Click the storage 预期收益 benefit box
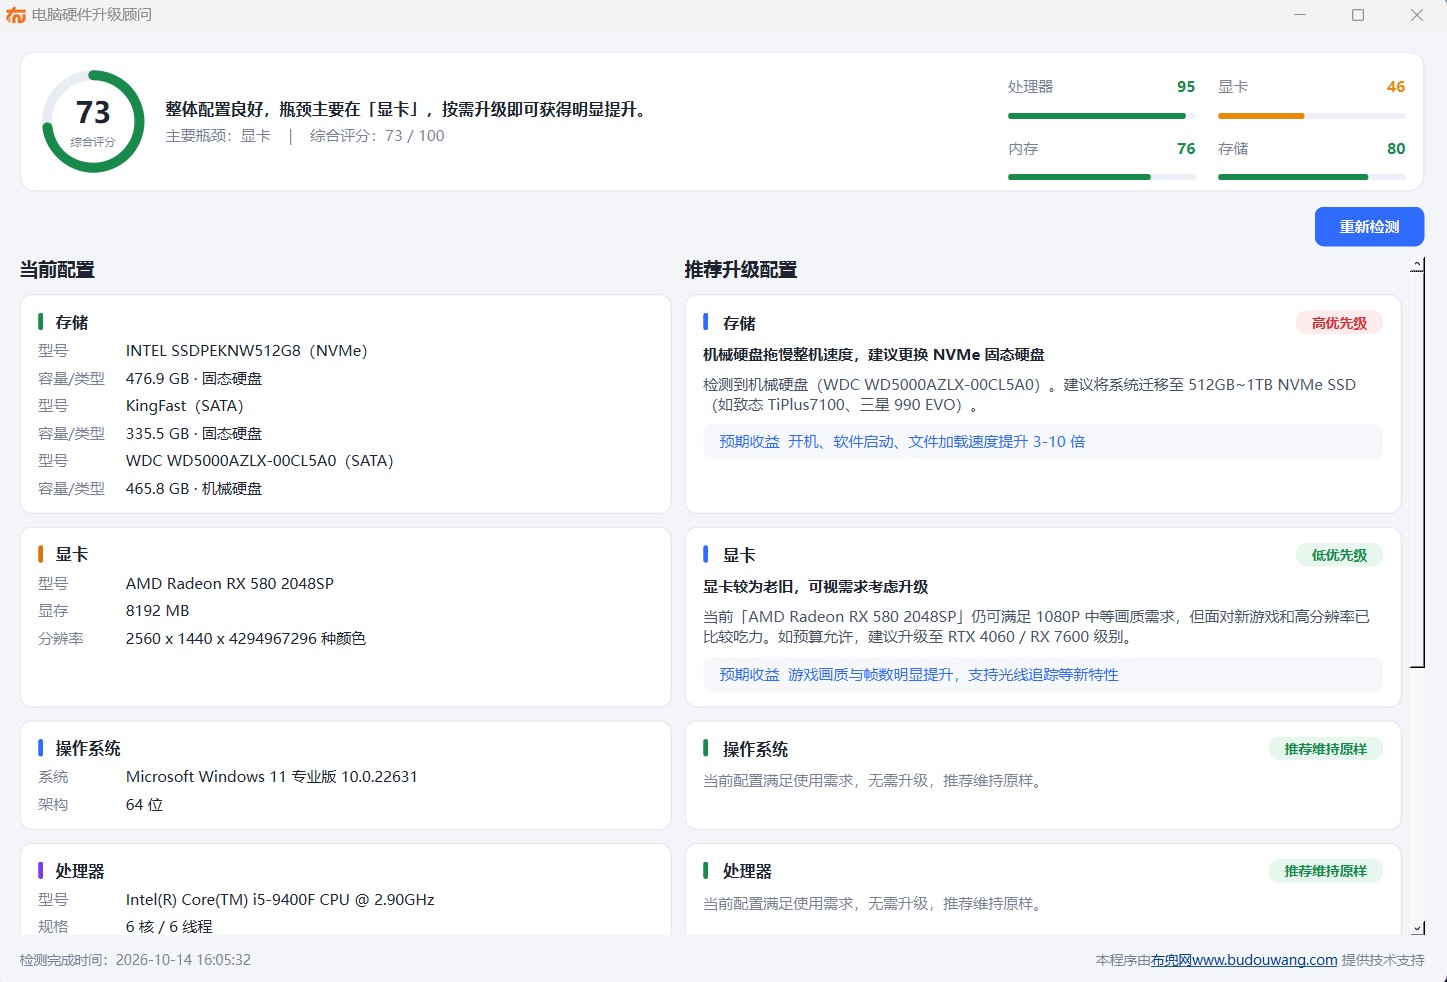The height and width of the screenshot is (982, 1447). (1043, 442)
